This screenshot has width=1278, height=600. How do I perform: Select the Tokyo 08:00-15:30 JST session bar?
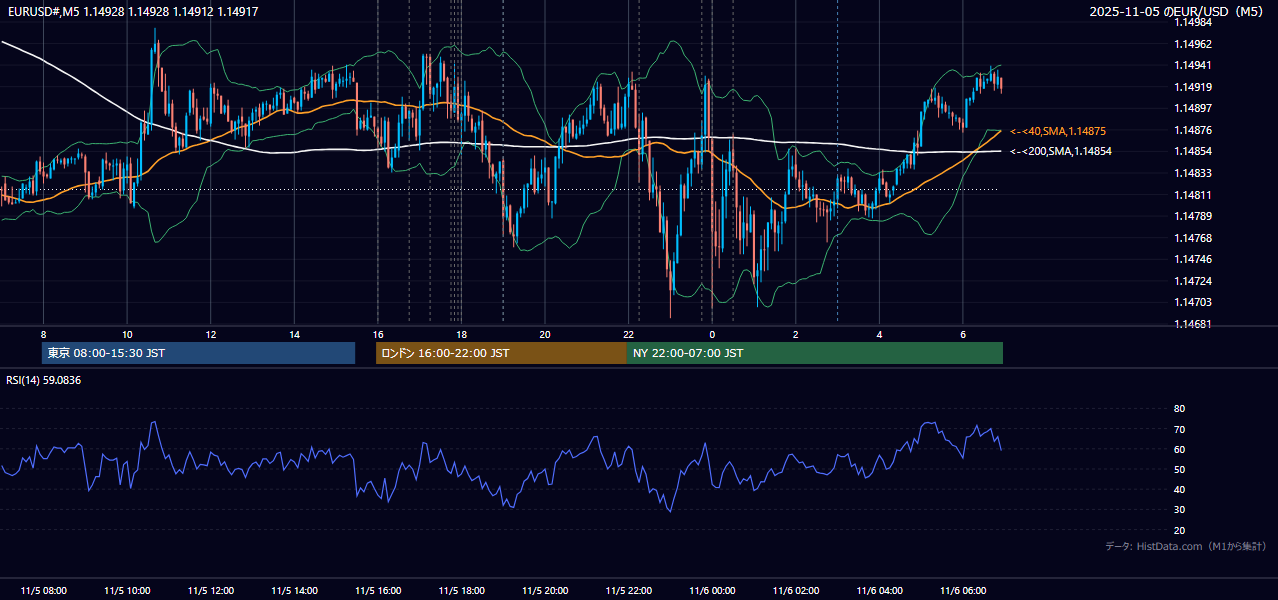click(198, 353)
